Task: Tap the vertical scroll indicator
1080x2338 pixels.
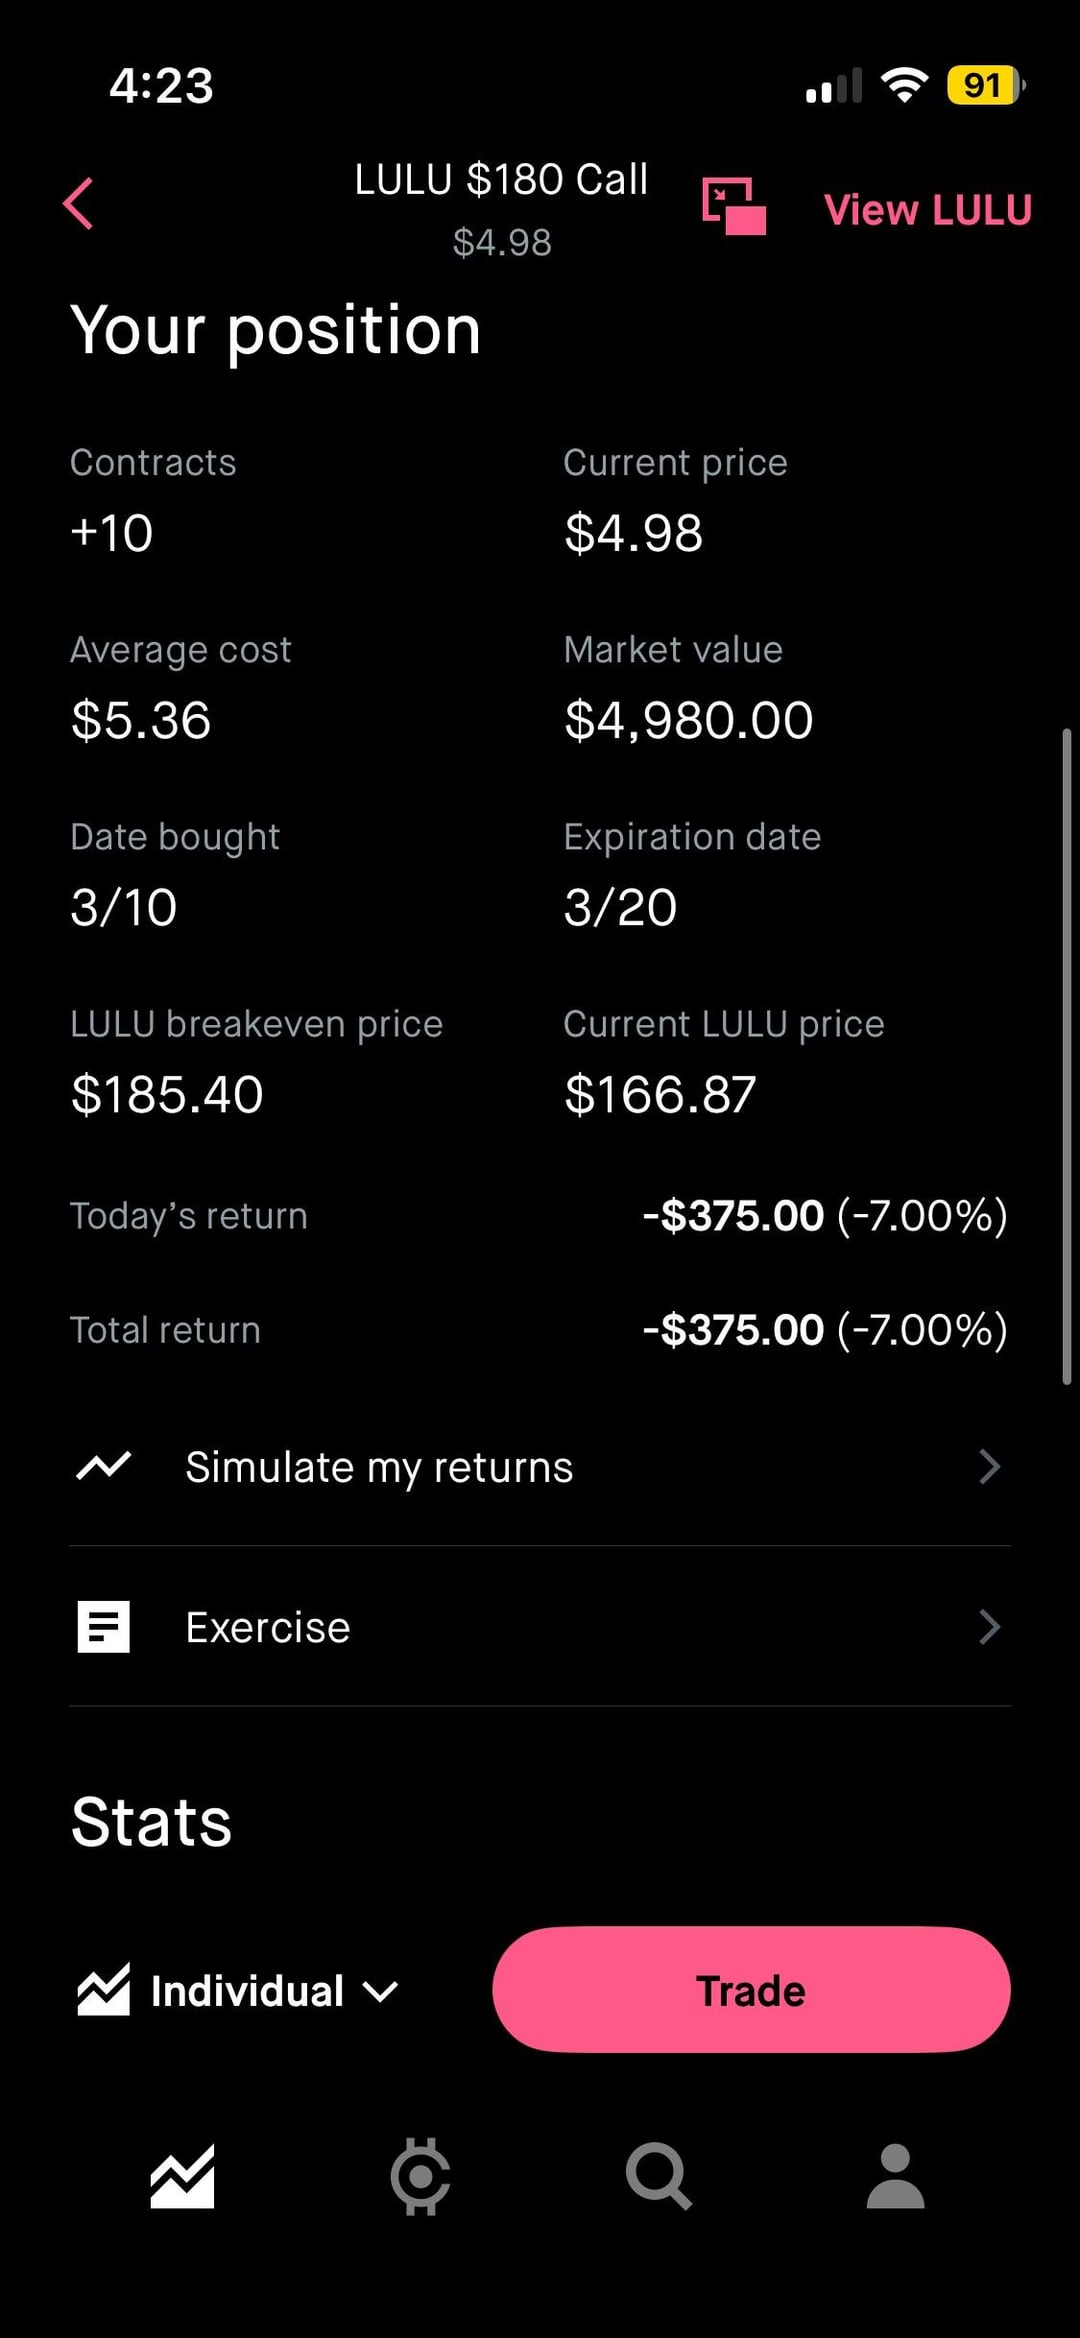Action: (1067, 1055)
